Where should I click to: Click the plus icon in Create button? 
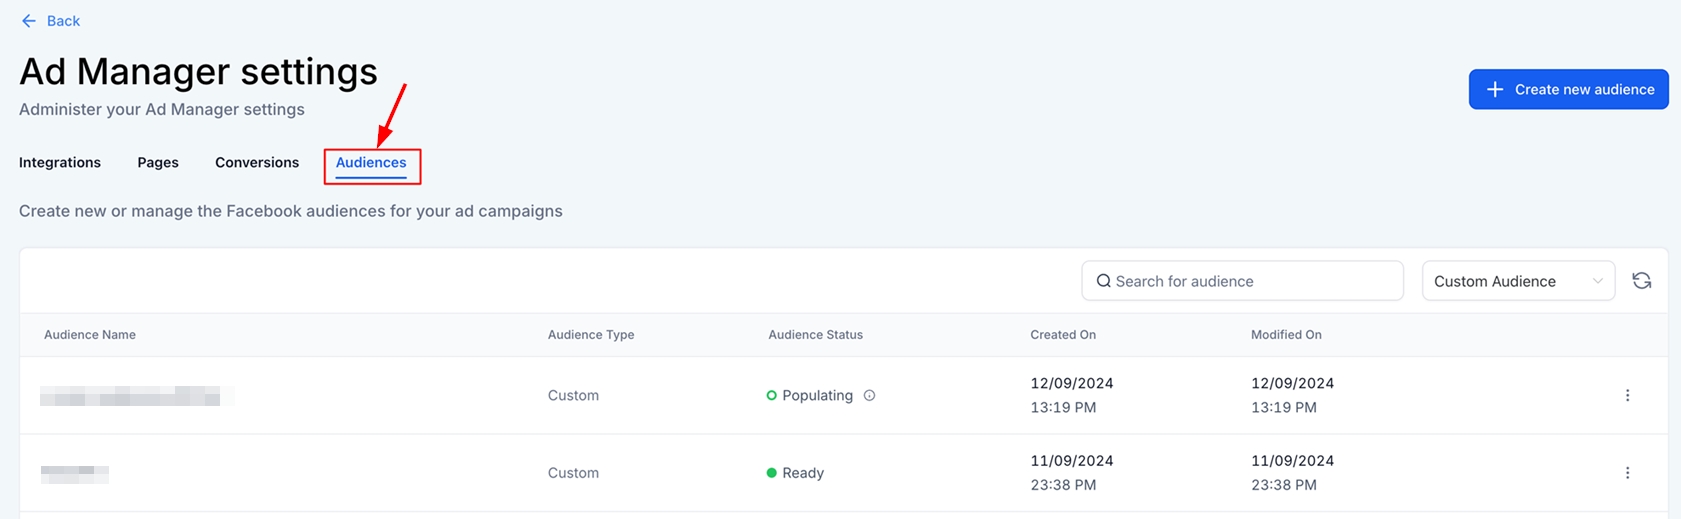[x=1495, y=90]
